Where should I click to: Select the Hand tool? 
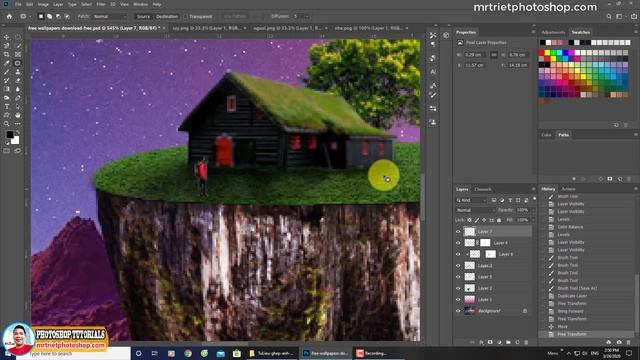coord(18,115)
